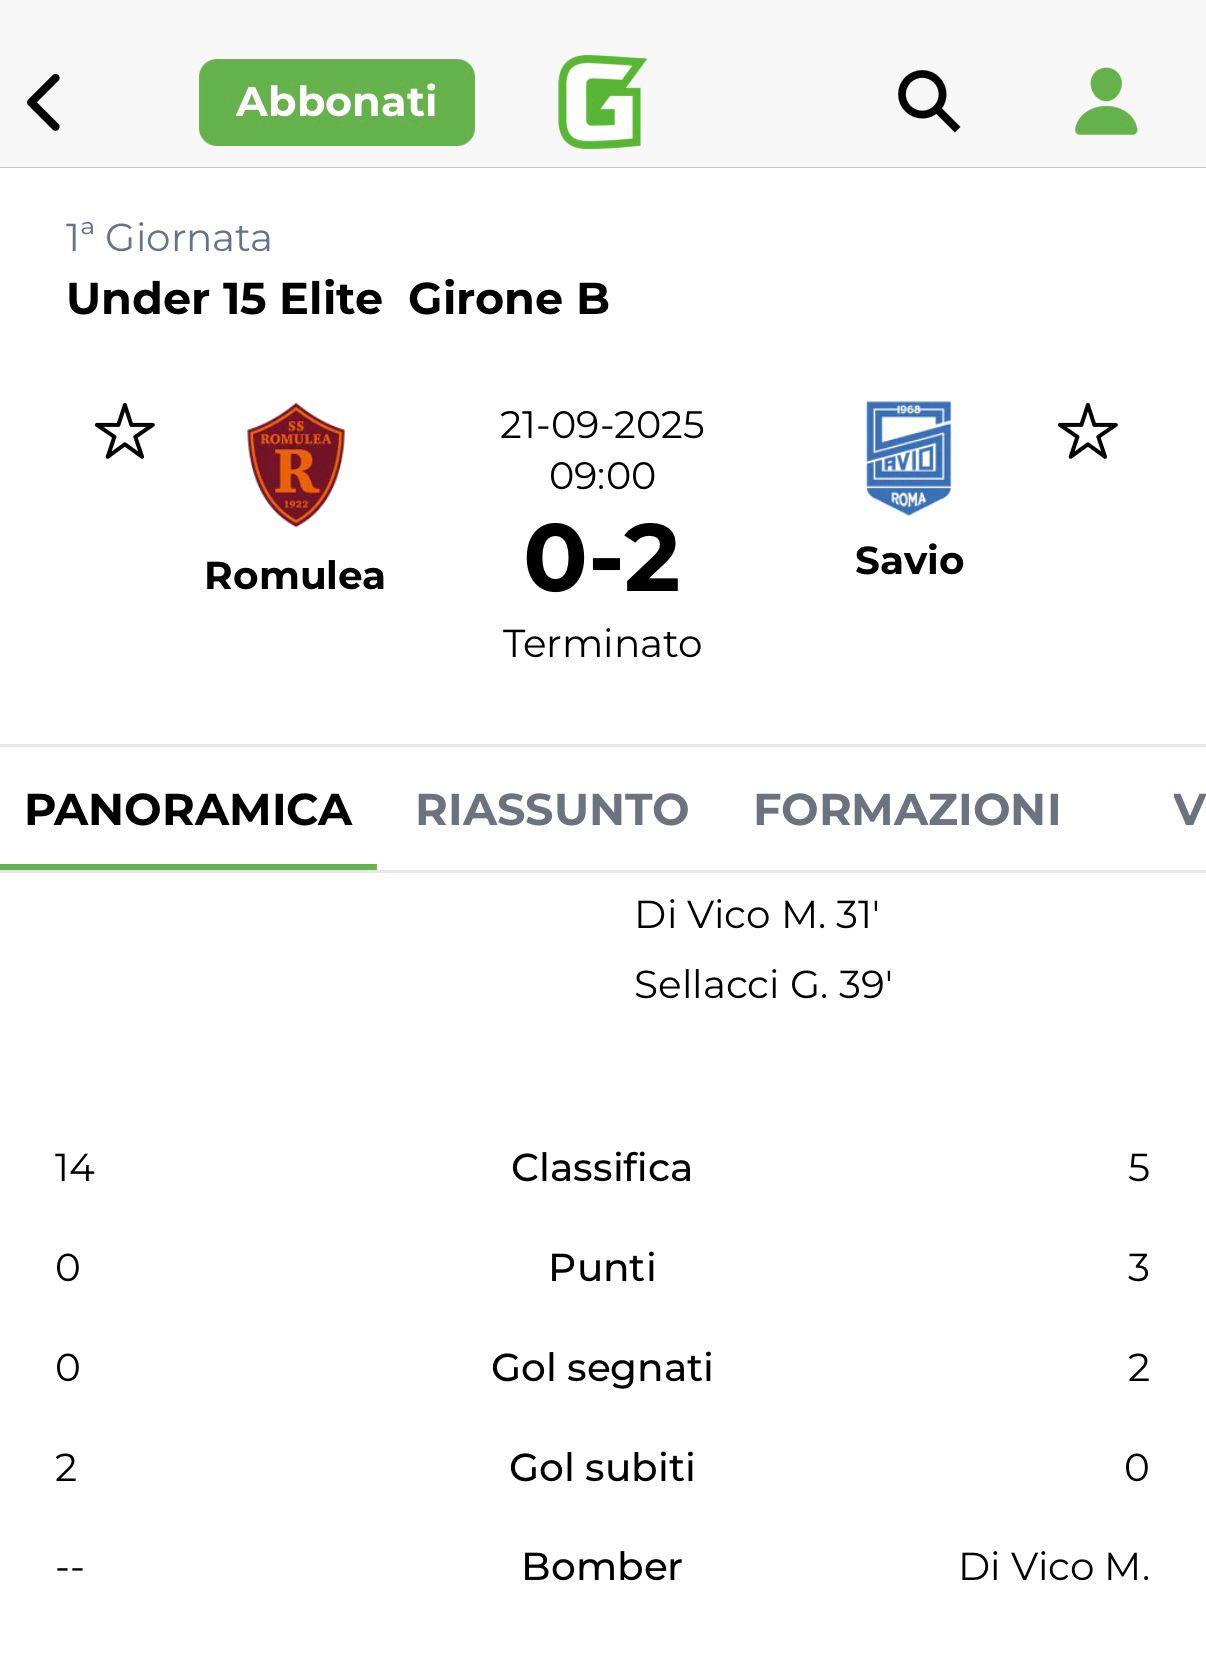The width and height of the screenshot is (1206, 1676).
Task: Tap the Classifica row label
Action: (602, 1167)
